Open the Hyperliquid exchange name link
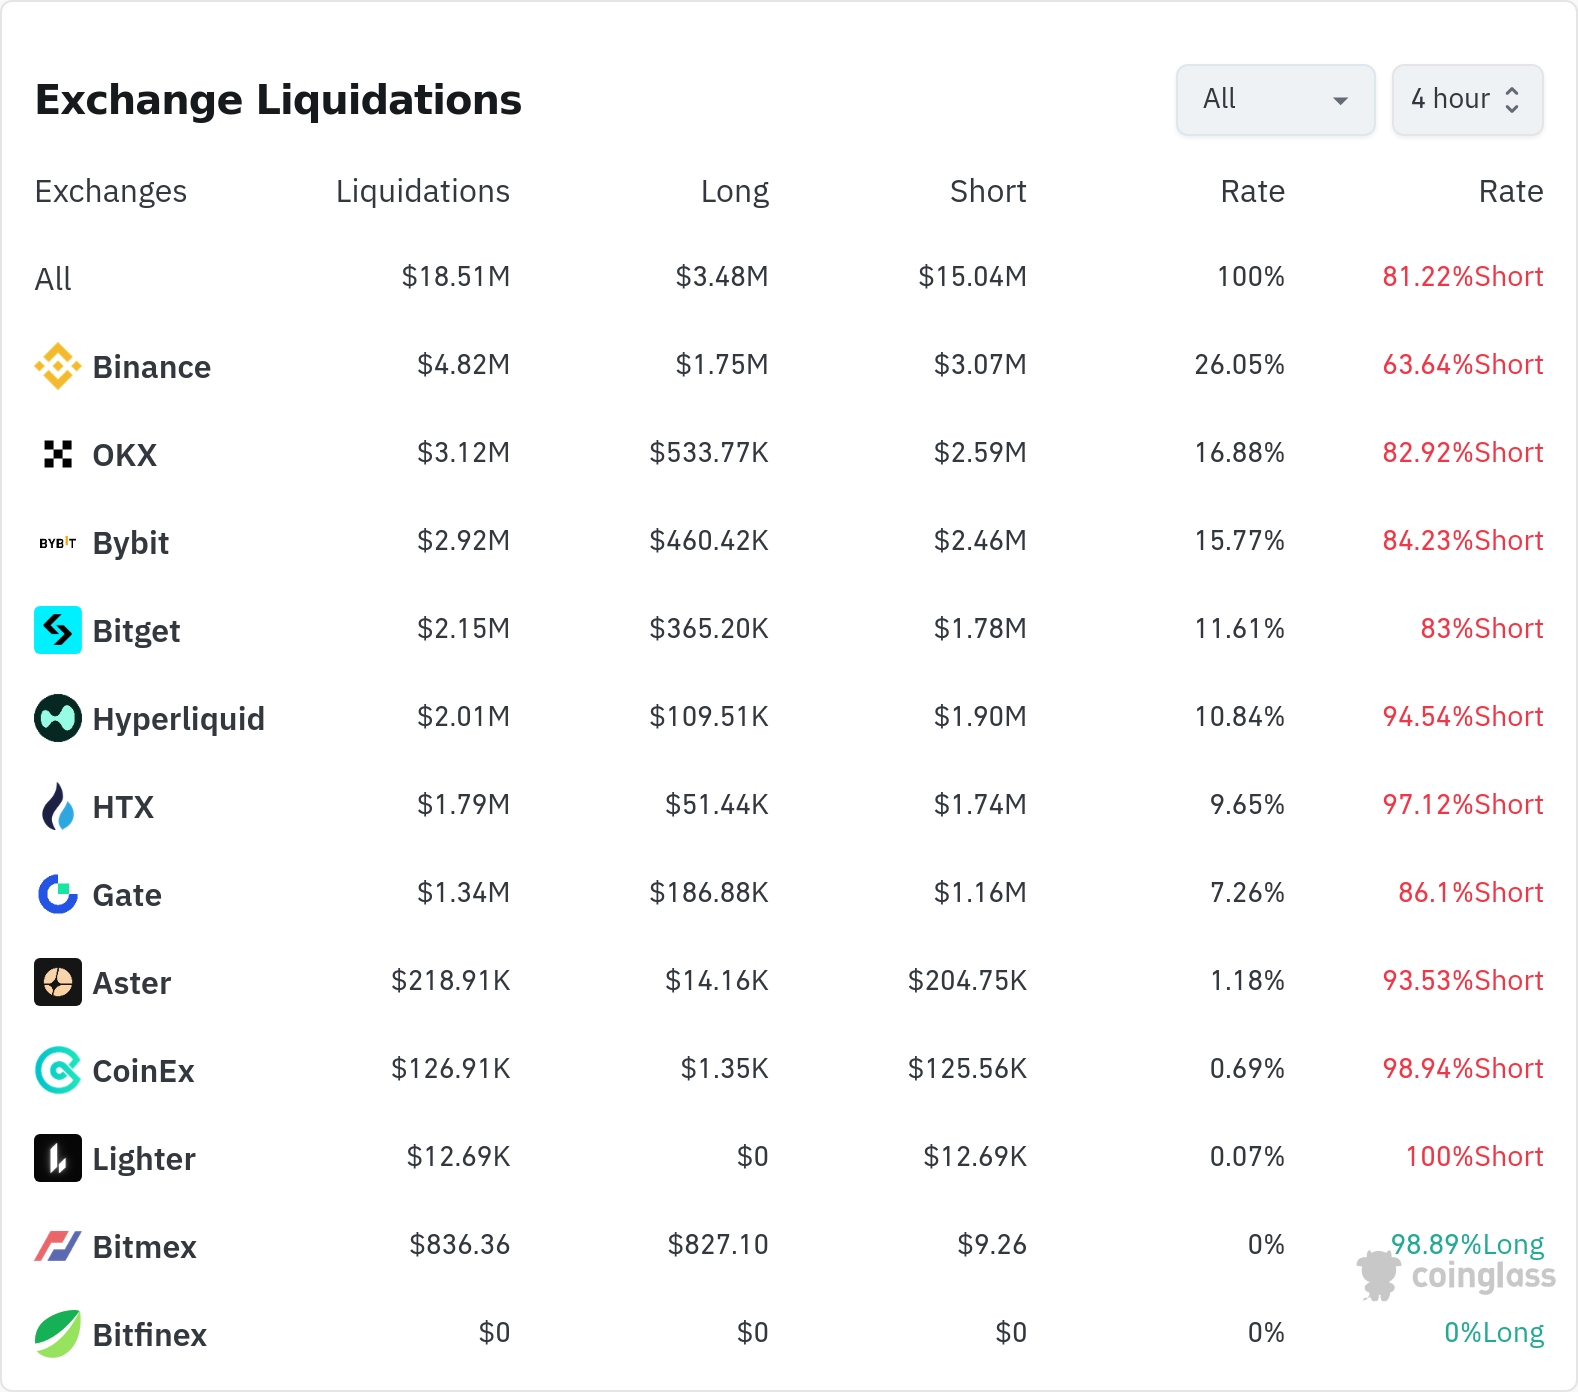The image size is (1578, 1392). coord(178,719)
